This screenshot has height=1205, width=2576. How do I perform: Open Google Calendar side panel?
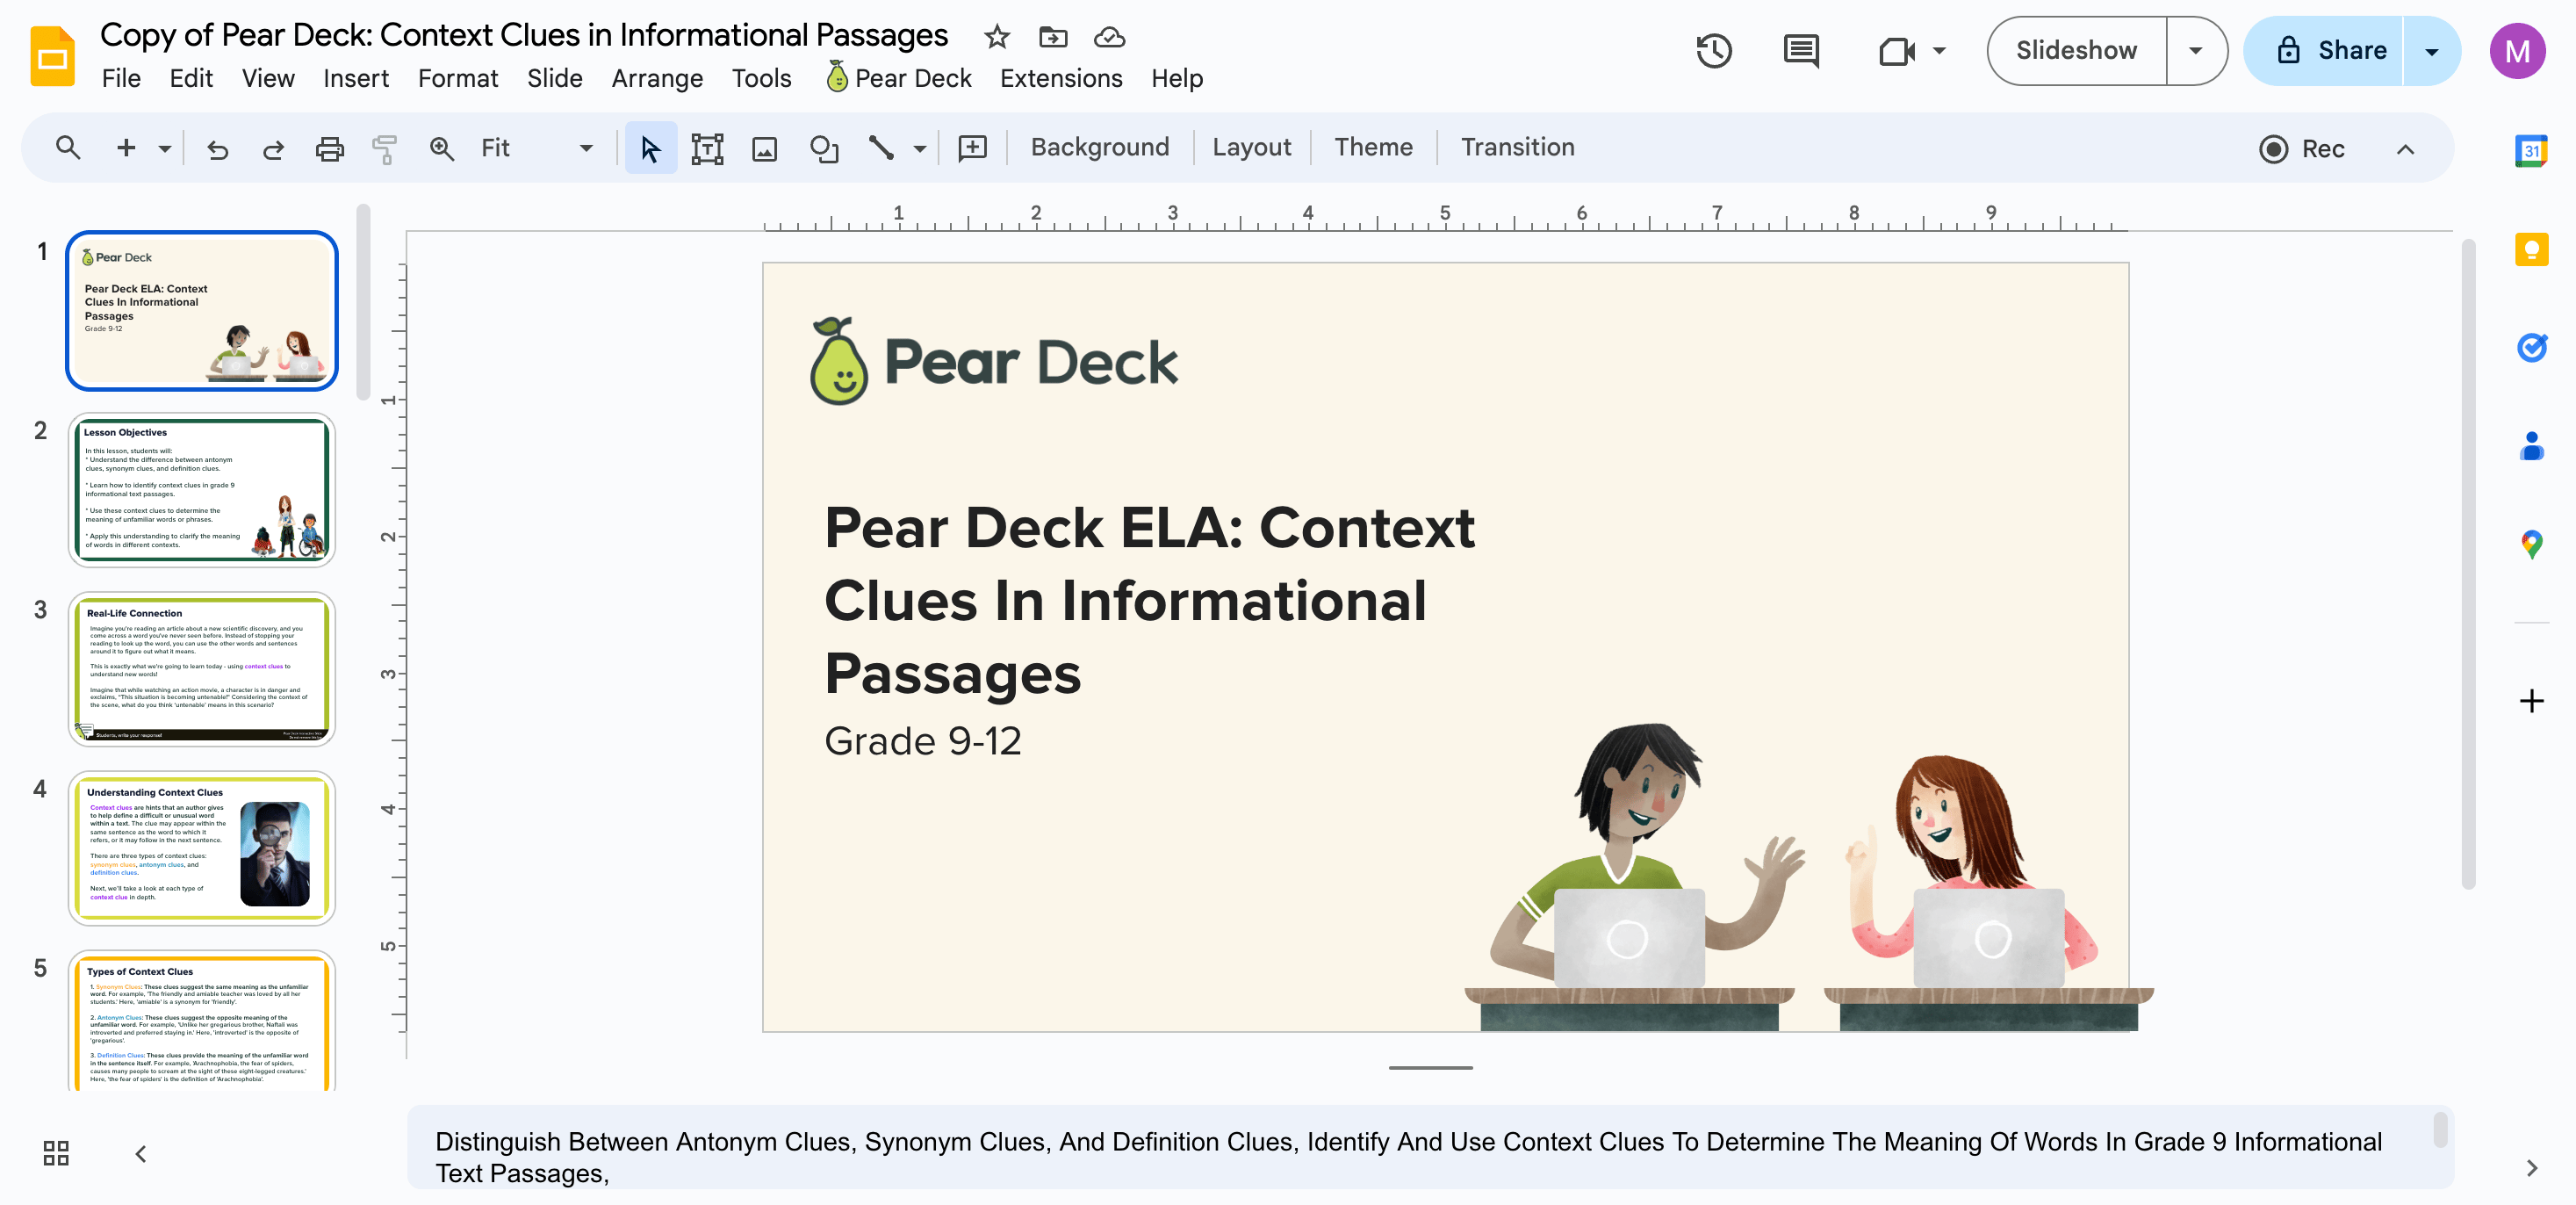(2531, 150)
